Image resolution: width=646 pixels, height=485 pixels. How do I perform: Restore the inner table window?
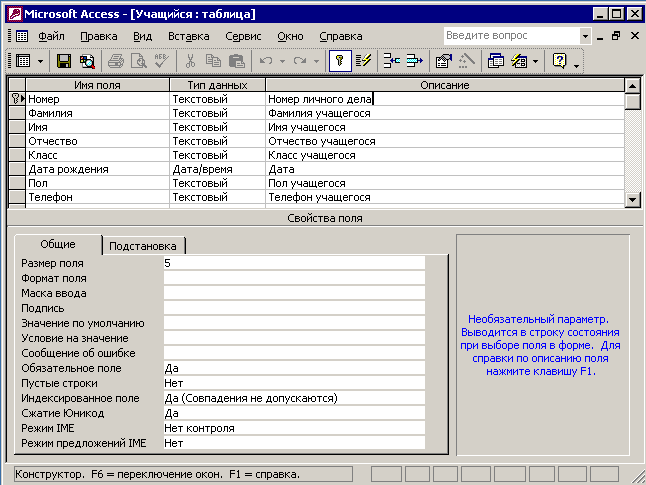(616, 36)
